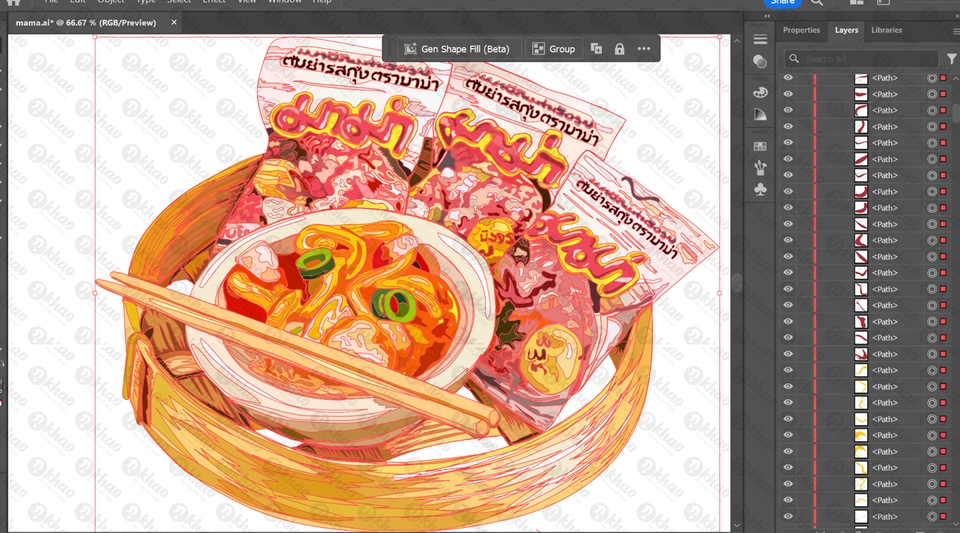
Task: Click the Layers list scroll-up arrow
Action: coord(956,78)
